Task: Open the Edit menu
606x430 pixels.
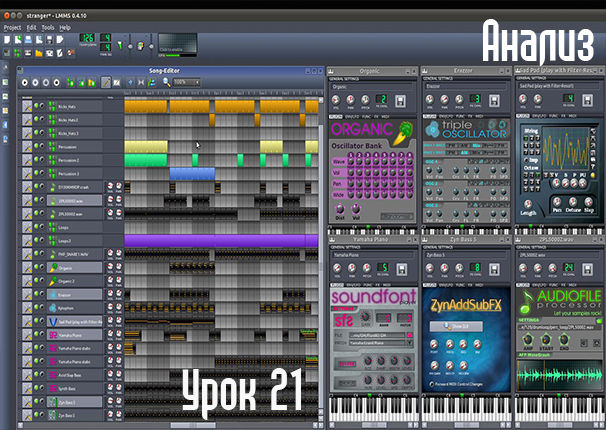Action: [x=31, y=27]
